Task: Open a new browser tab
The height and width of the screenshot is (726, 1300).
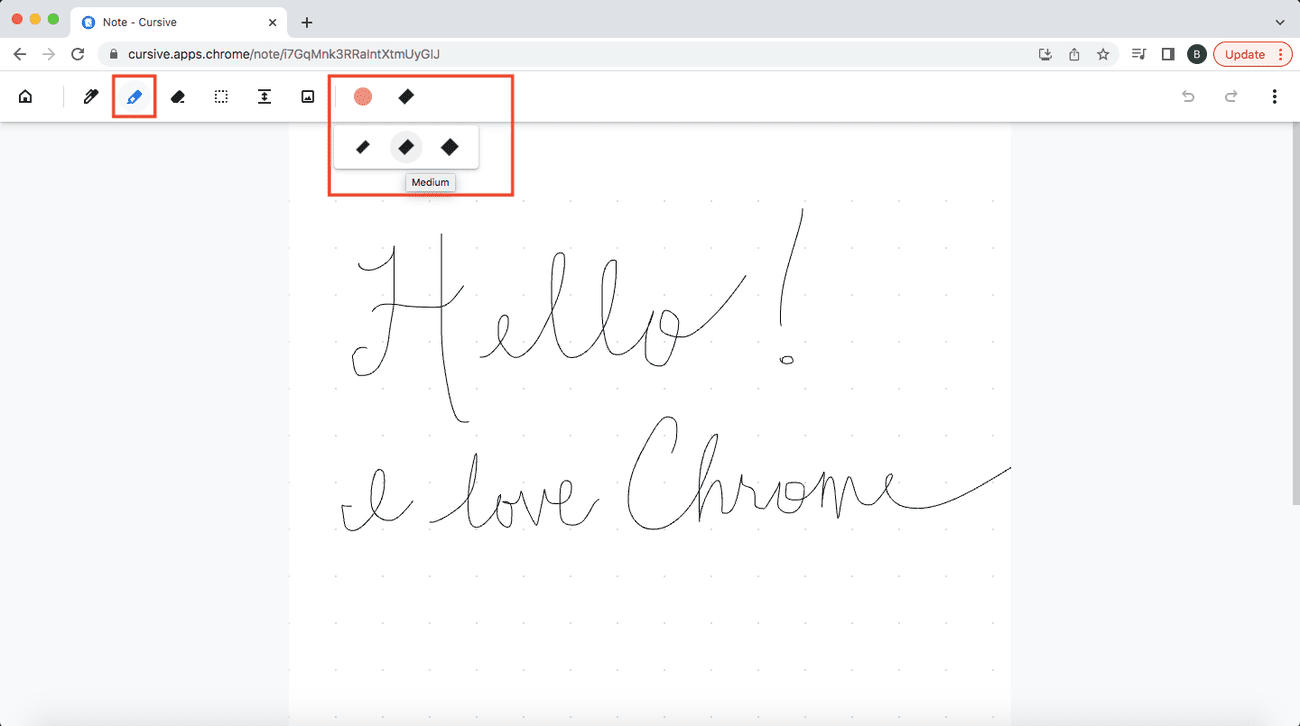Action: pyautogui.click(x=307, y=21)
